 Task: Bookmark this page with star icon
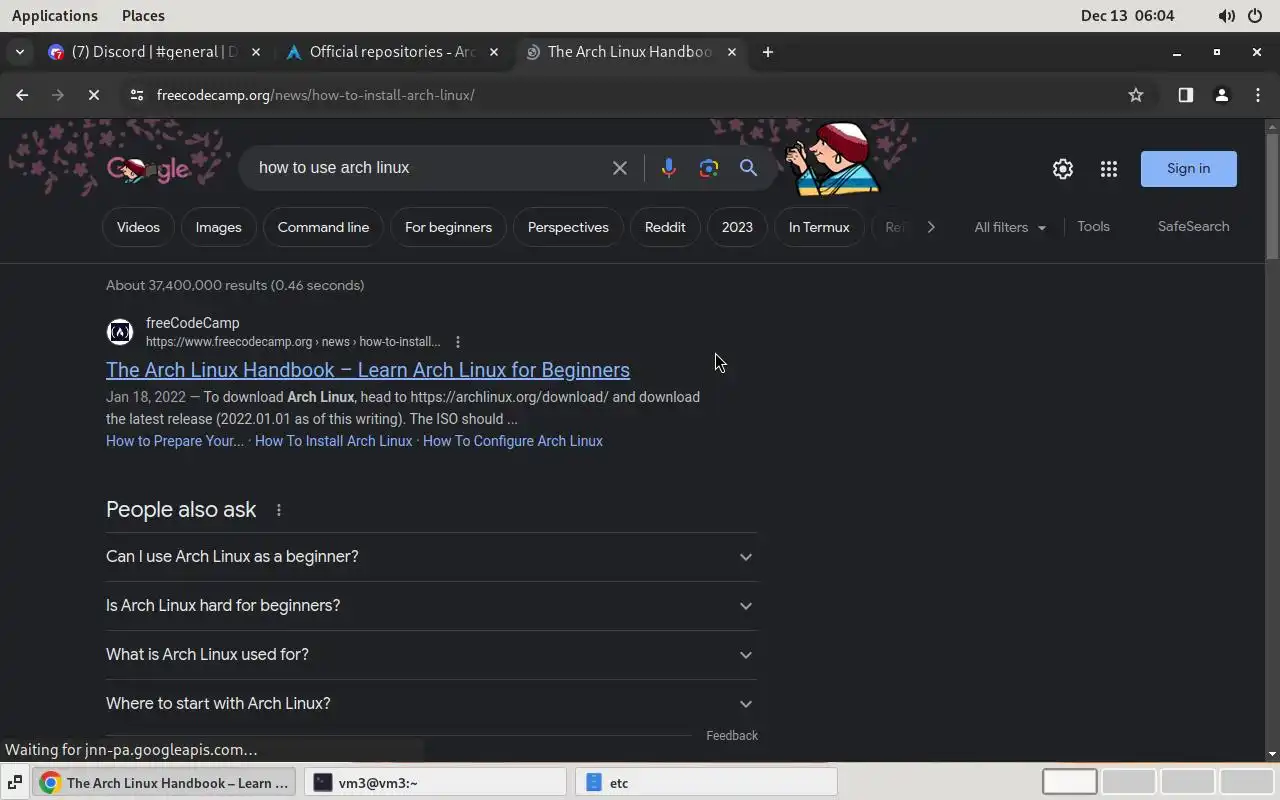(x=1136, y=95)
